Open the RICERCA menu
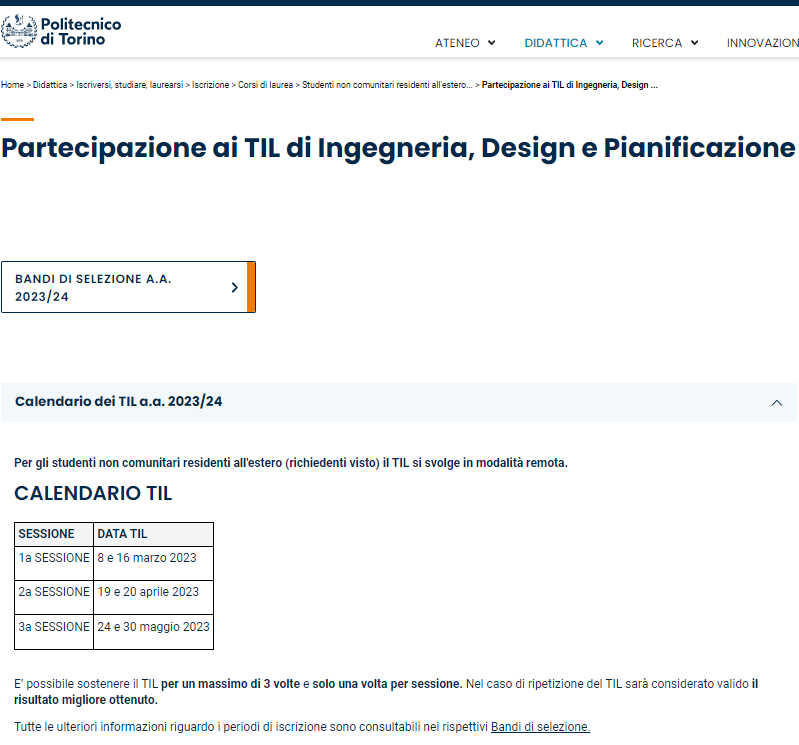This screenshot has height=745, width=799. 657,43
